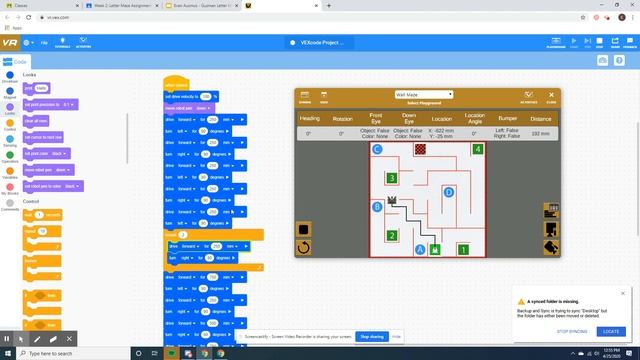Close the Screencastify drawing toolbar
Screen dimensions: 640x360
(69, 339)
